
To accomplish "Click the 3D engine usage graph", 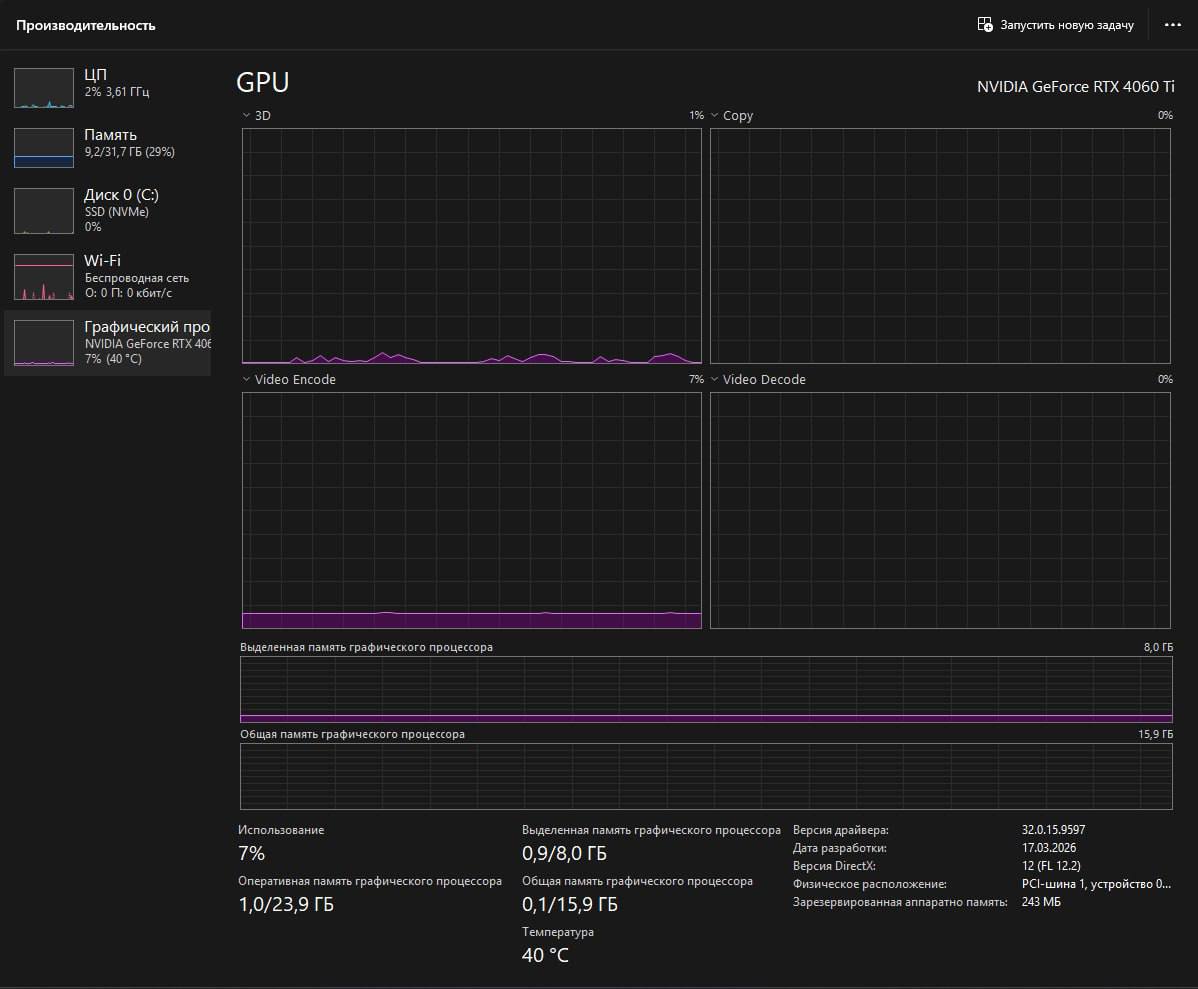I will pos(471,246).
